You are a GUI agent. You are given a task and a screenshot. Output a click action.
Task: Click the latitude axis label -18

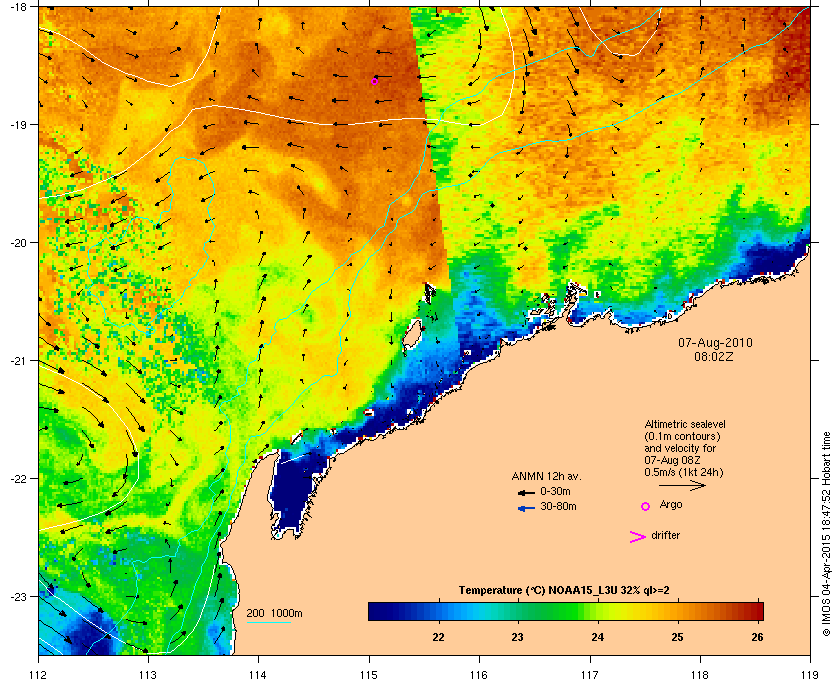(x=18, y=7)
